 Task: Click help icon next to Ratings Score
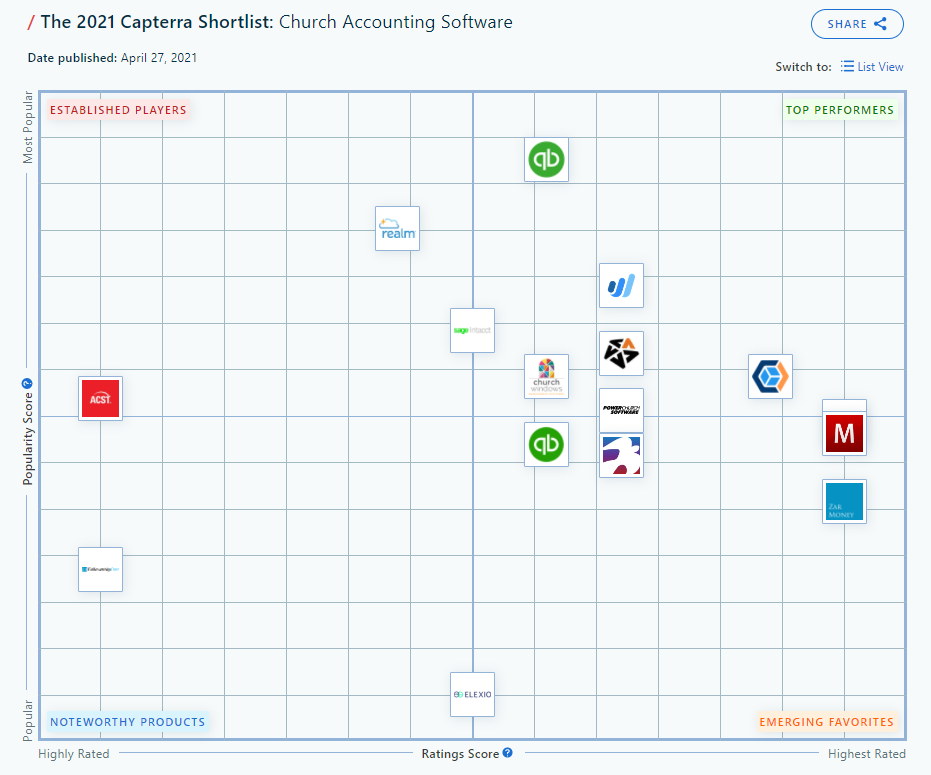(508, 752)
